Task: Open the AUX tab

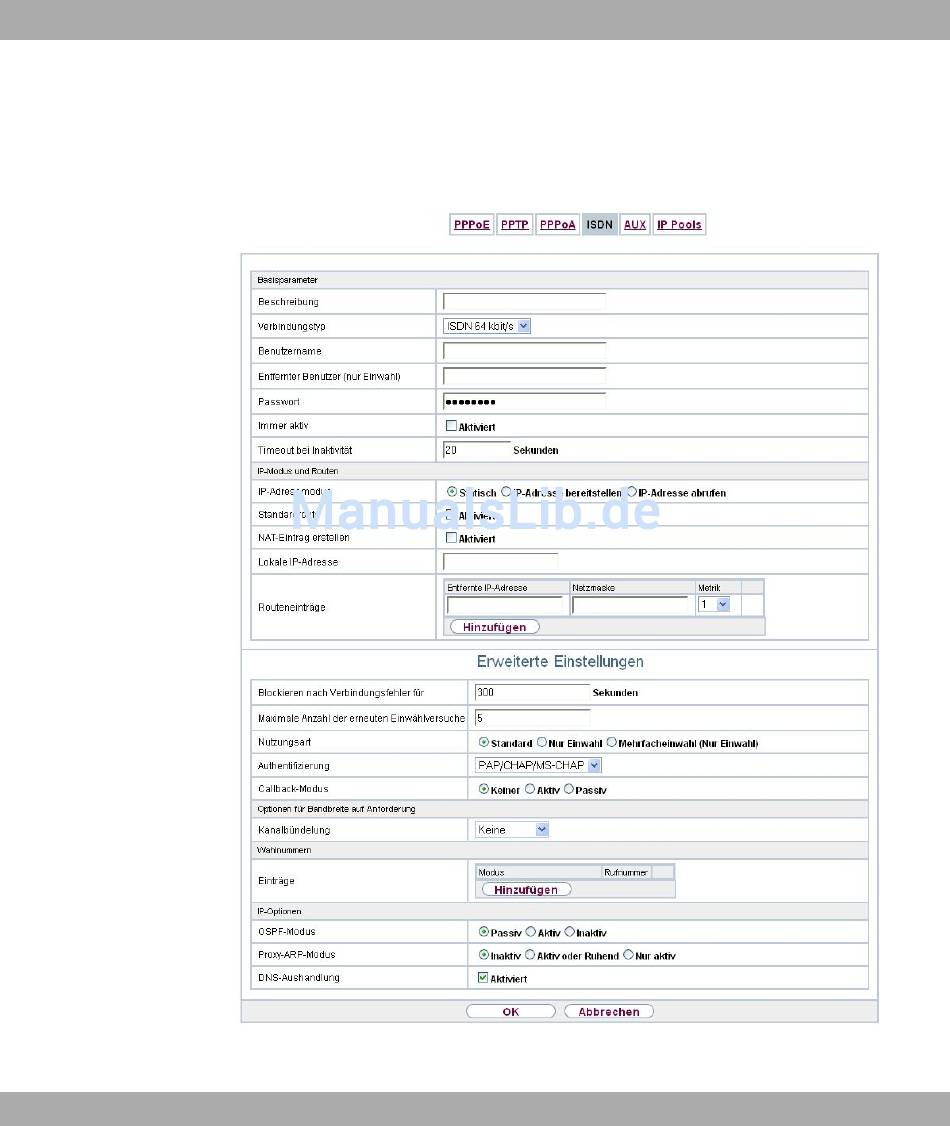Action: (x=635, y=225)
